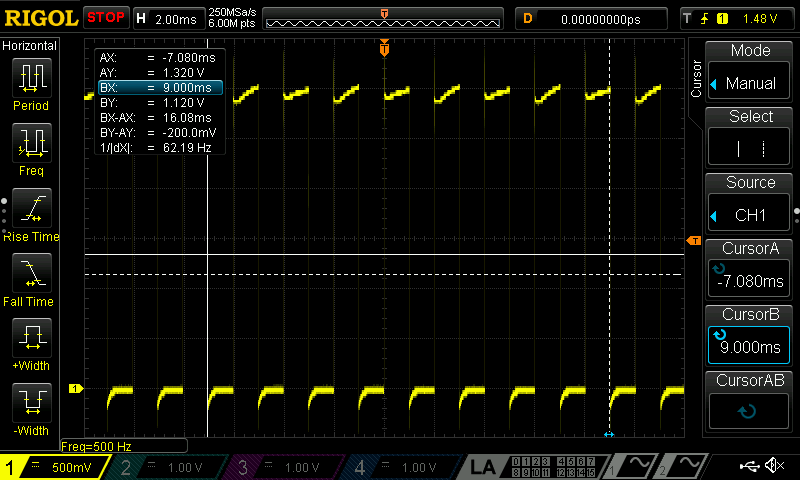Click the Horizontal measurement menu header
This screenshot has width=800, height=480.
[30, 46]
